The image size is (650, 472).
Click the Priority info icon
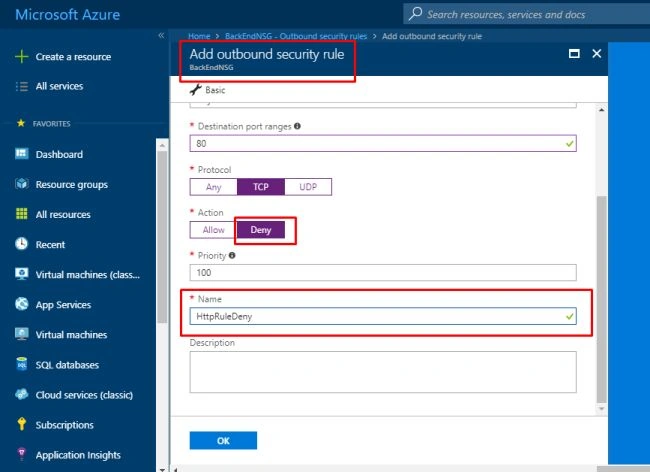(232, 255)
